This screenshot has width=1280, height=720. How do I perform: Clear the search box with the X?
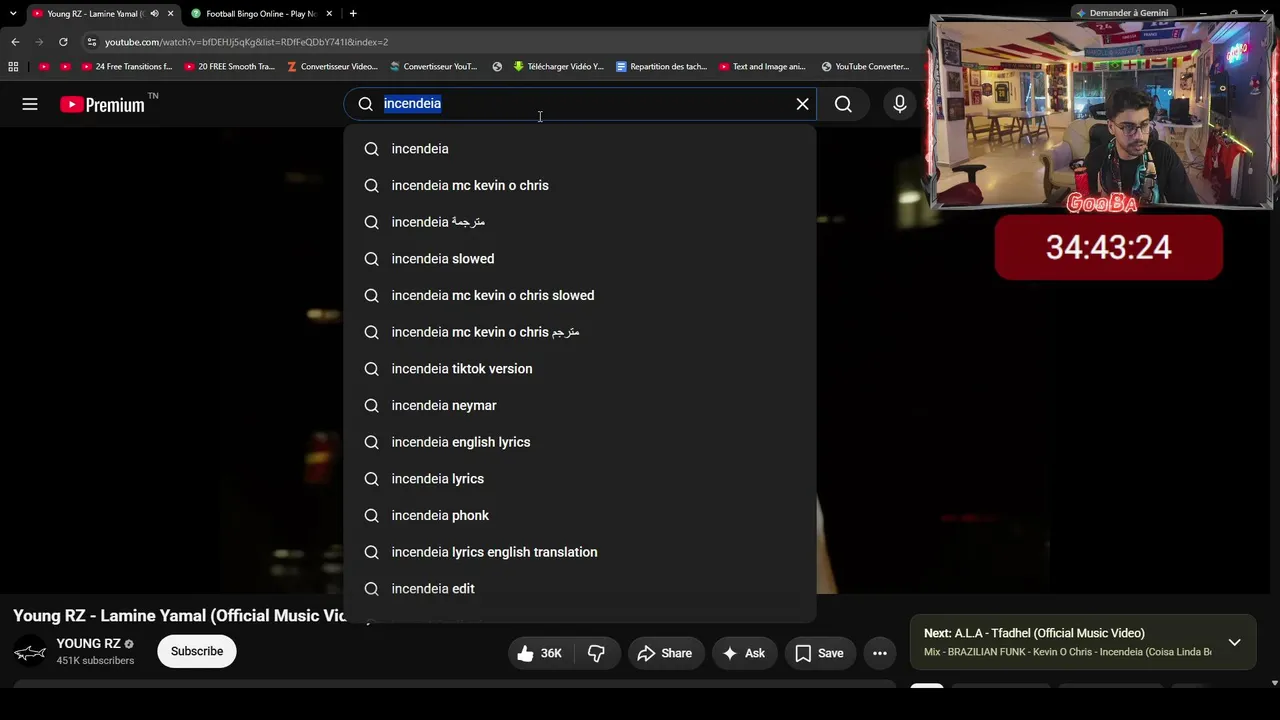tap(802, 104)
